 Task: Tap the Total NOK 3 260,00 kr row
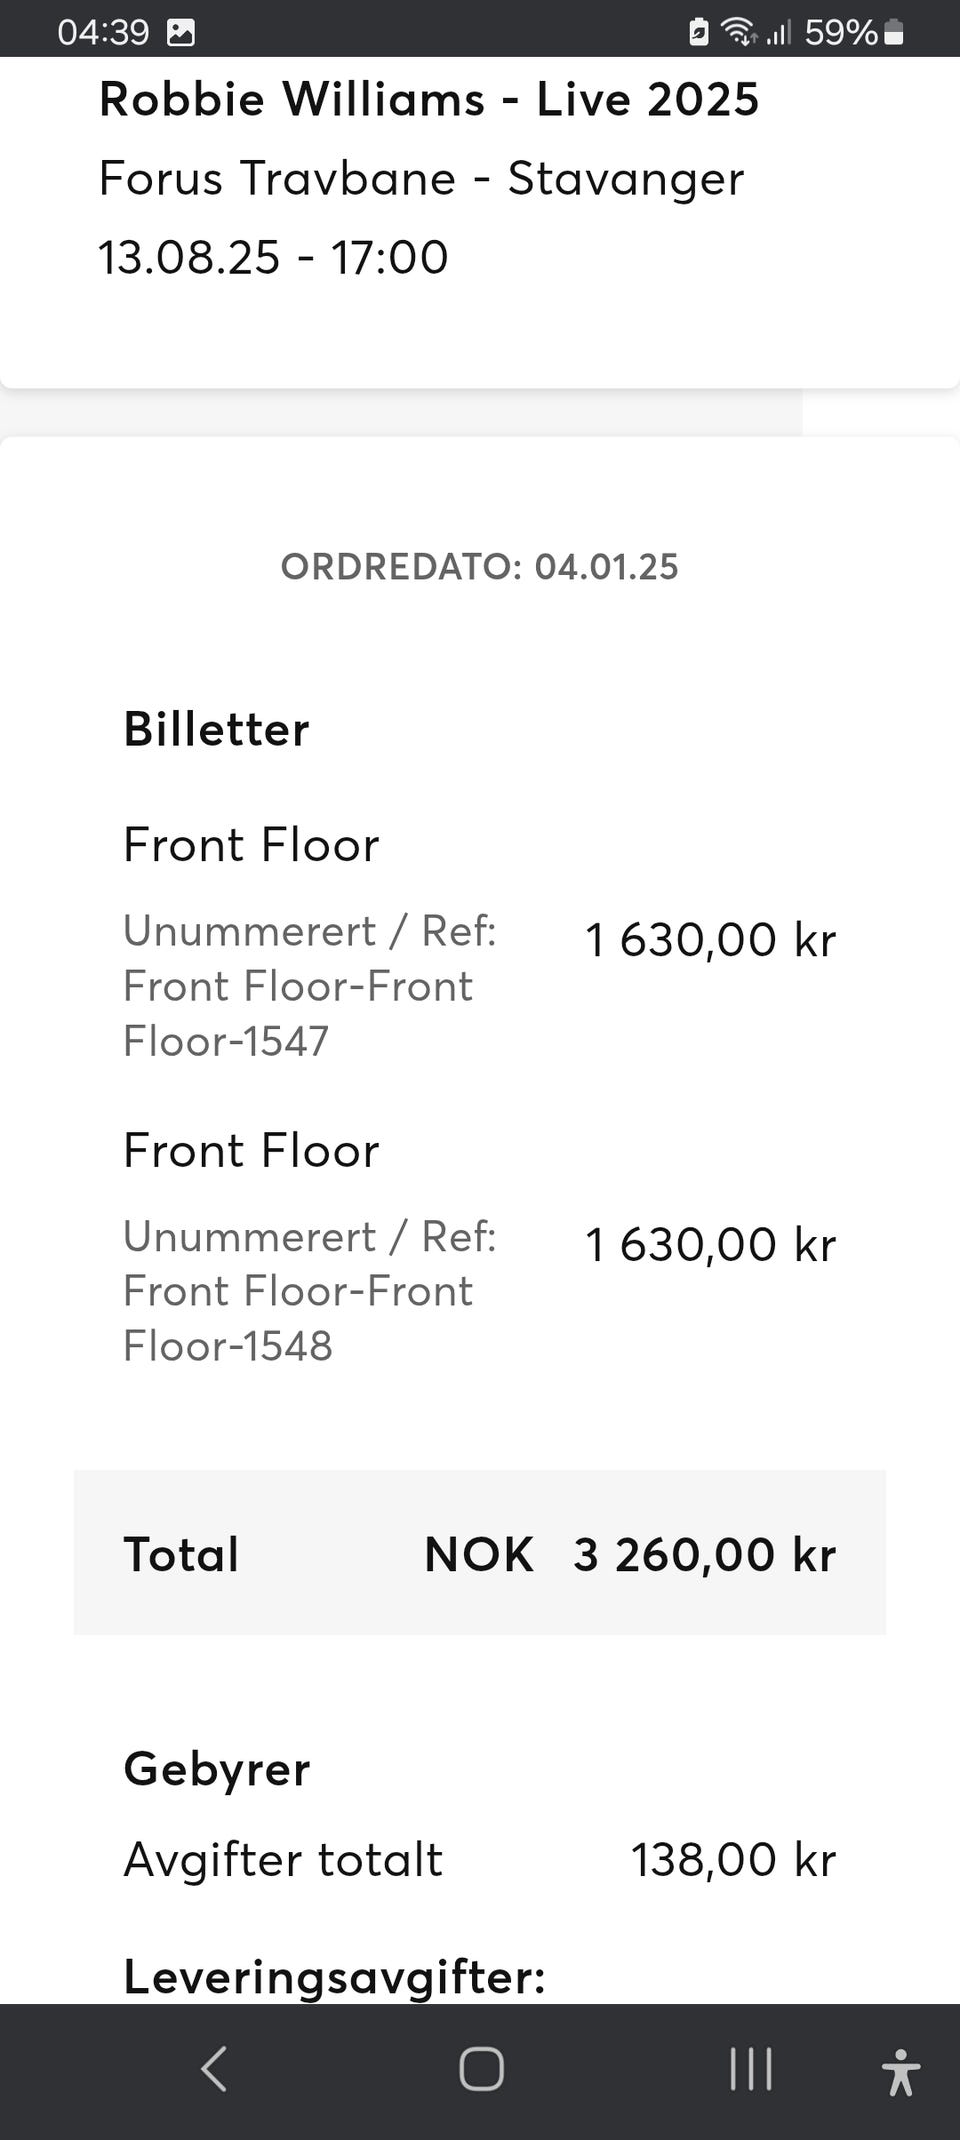pyautogui.click(x=479, y=1554)
